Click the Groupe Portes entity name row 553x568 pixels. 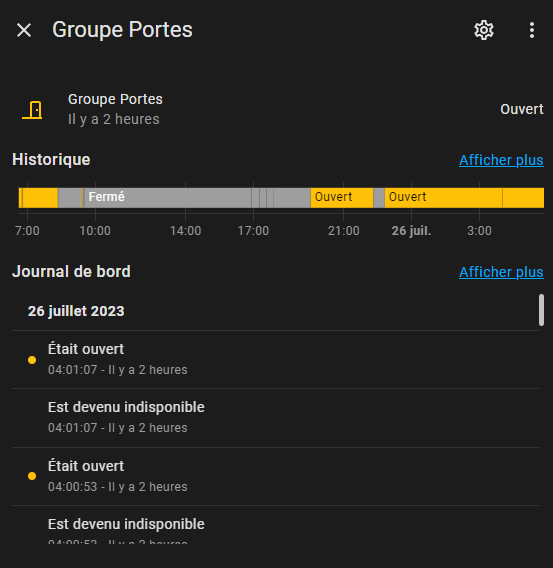pos(277,109)
